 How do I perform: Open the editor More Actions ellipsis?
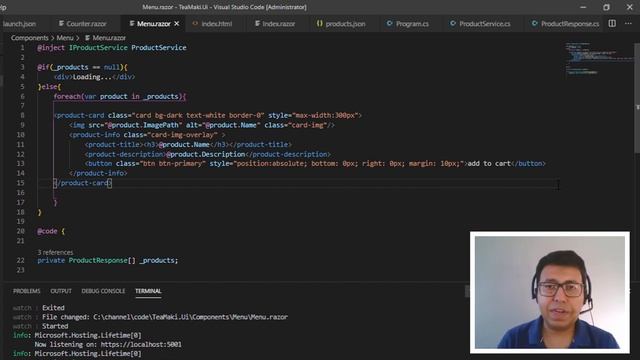tap(628, 24)
